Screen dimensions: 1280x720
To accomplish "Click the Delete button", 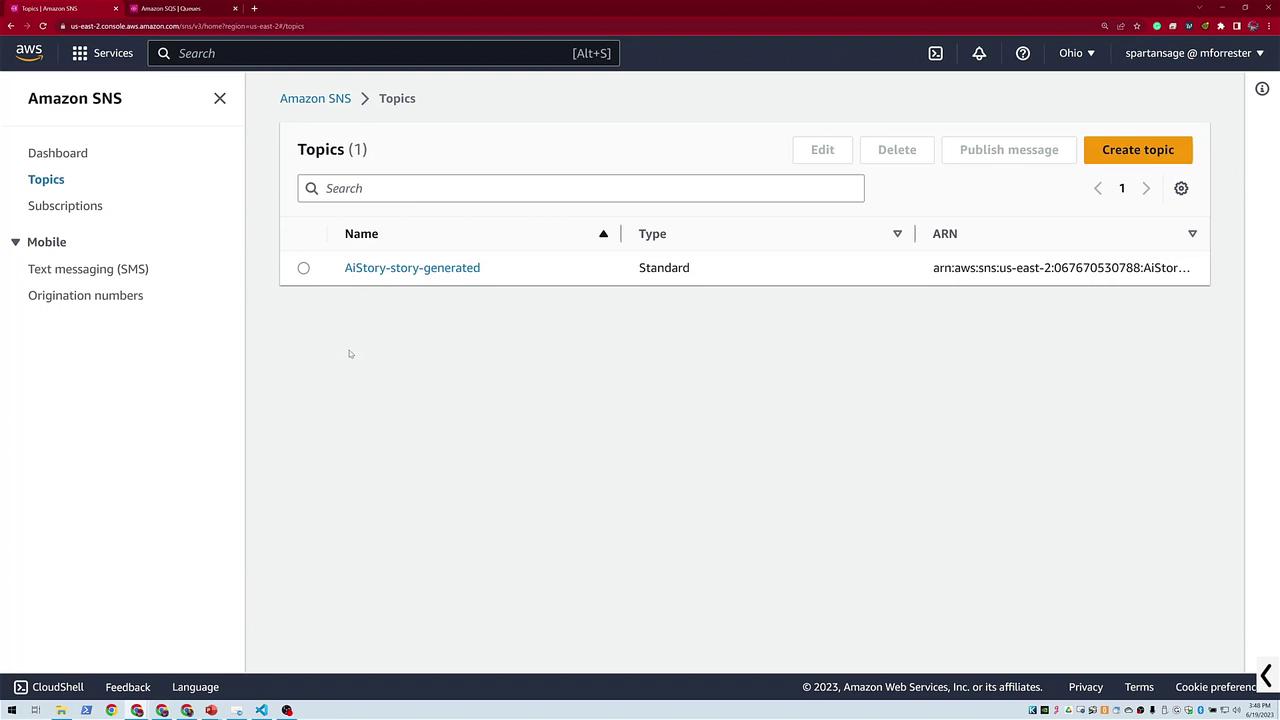I will pyautogui.click(x=897, y=150).
